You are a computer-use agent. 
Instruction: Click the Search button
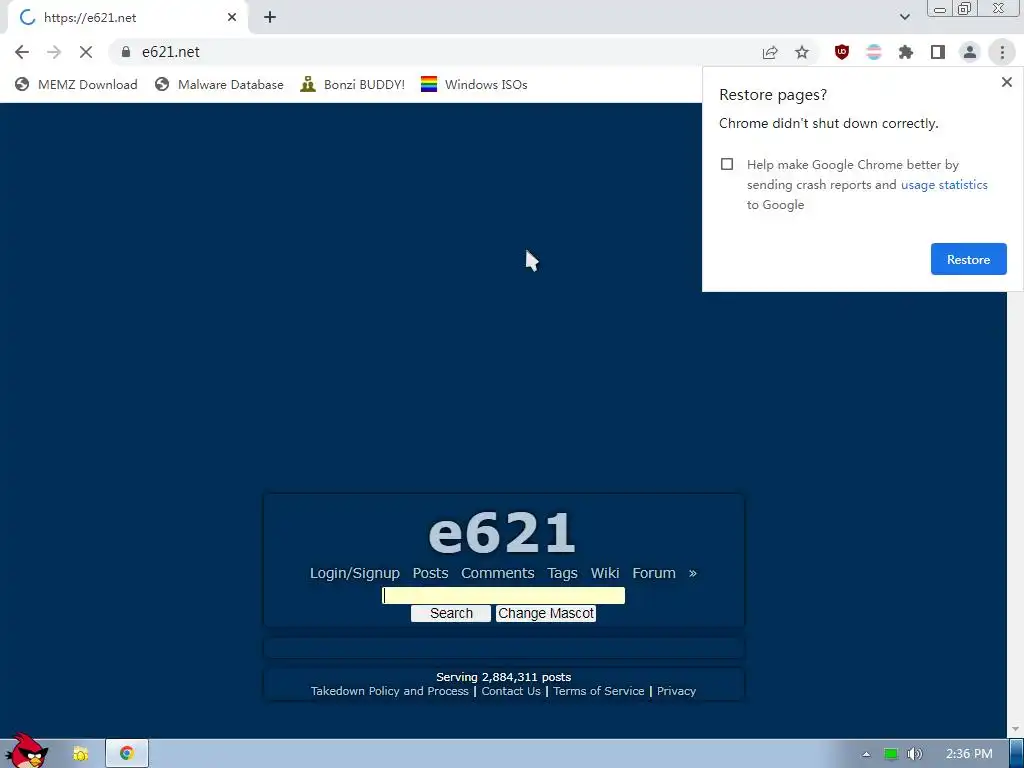pos(451,613)
